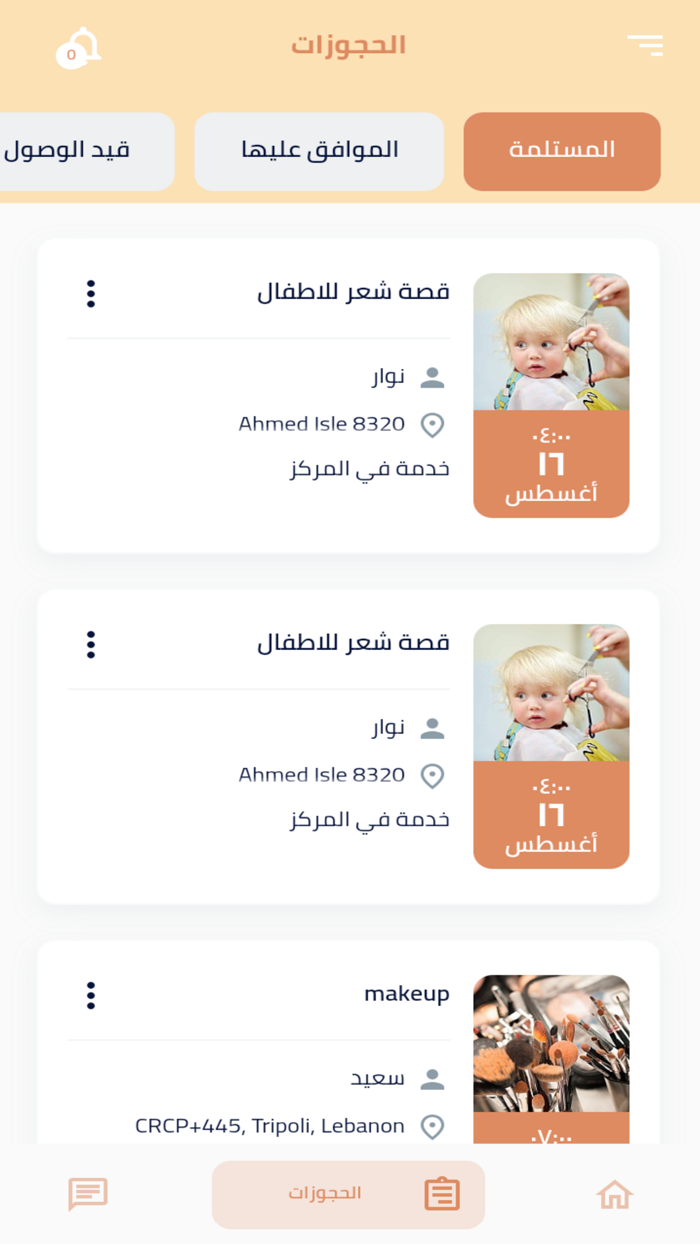
Task: Tap the الحجوزات bottom navigation button
Action: pos(348,1194)
